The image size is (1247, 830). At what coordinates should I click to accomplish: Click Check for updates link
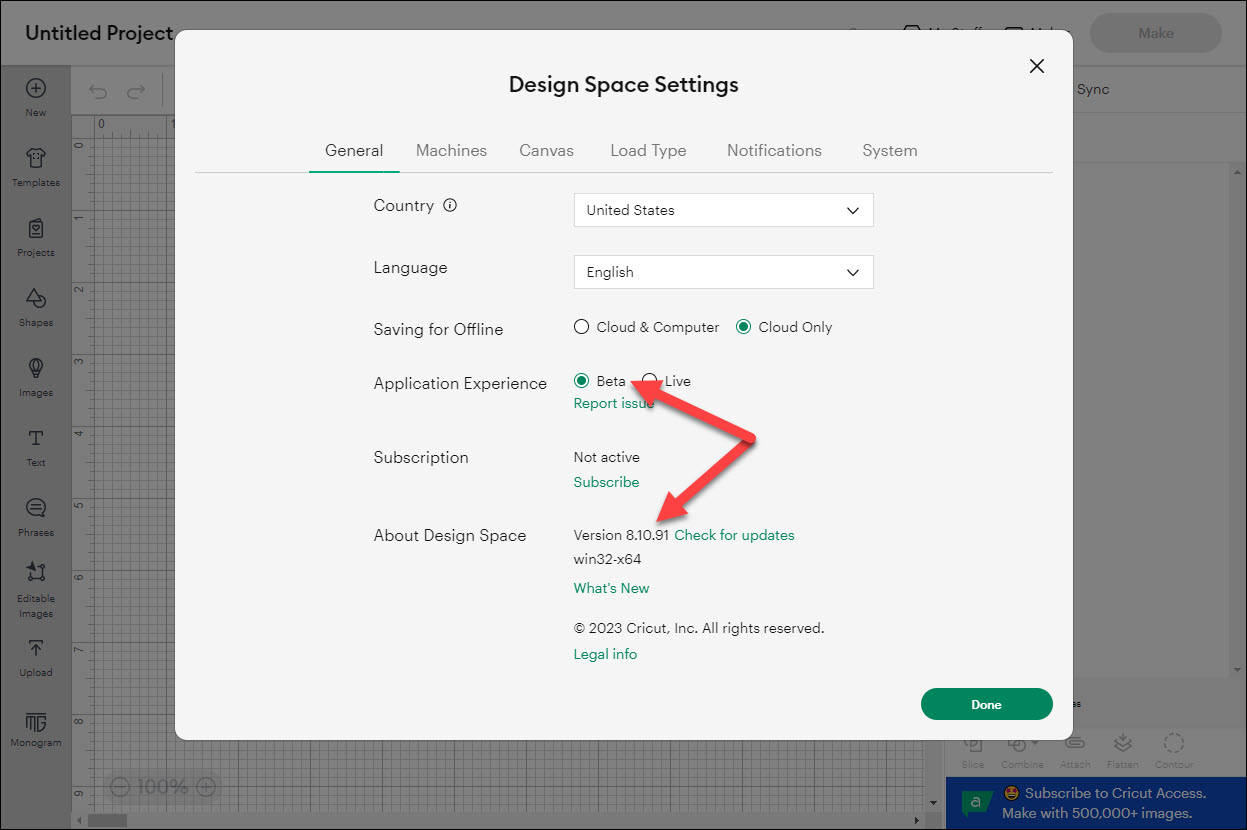point(734,535)
